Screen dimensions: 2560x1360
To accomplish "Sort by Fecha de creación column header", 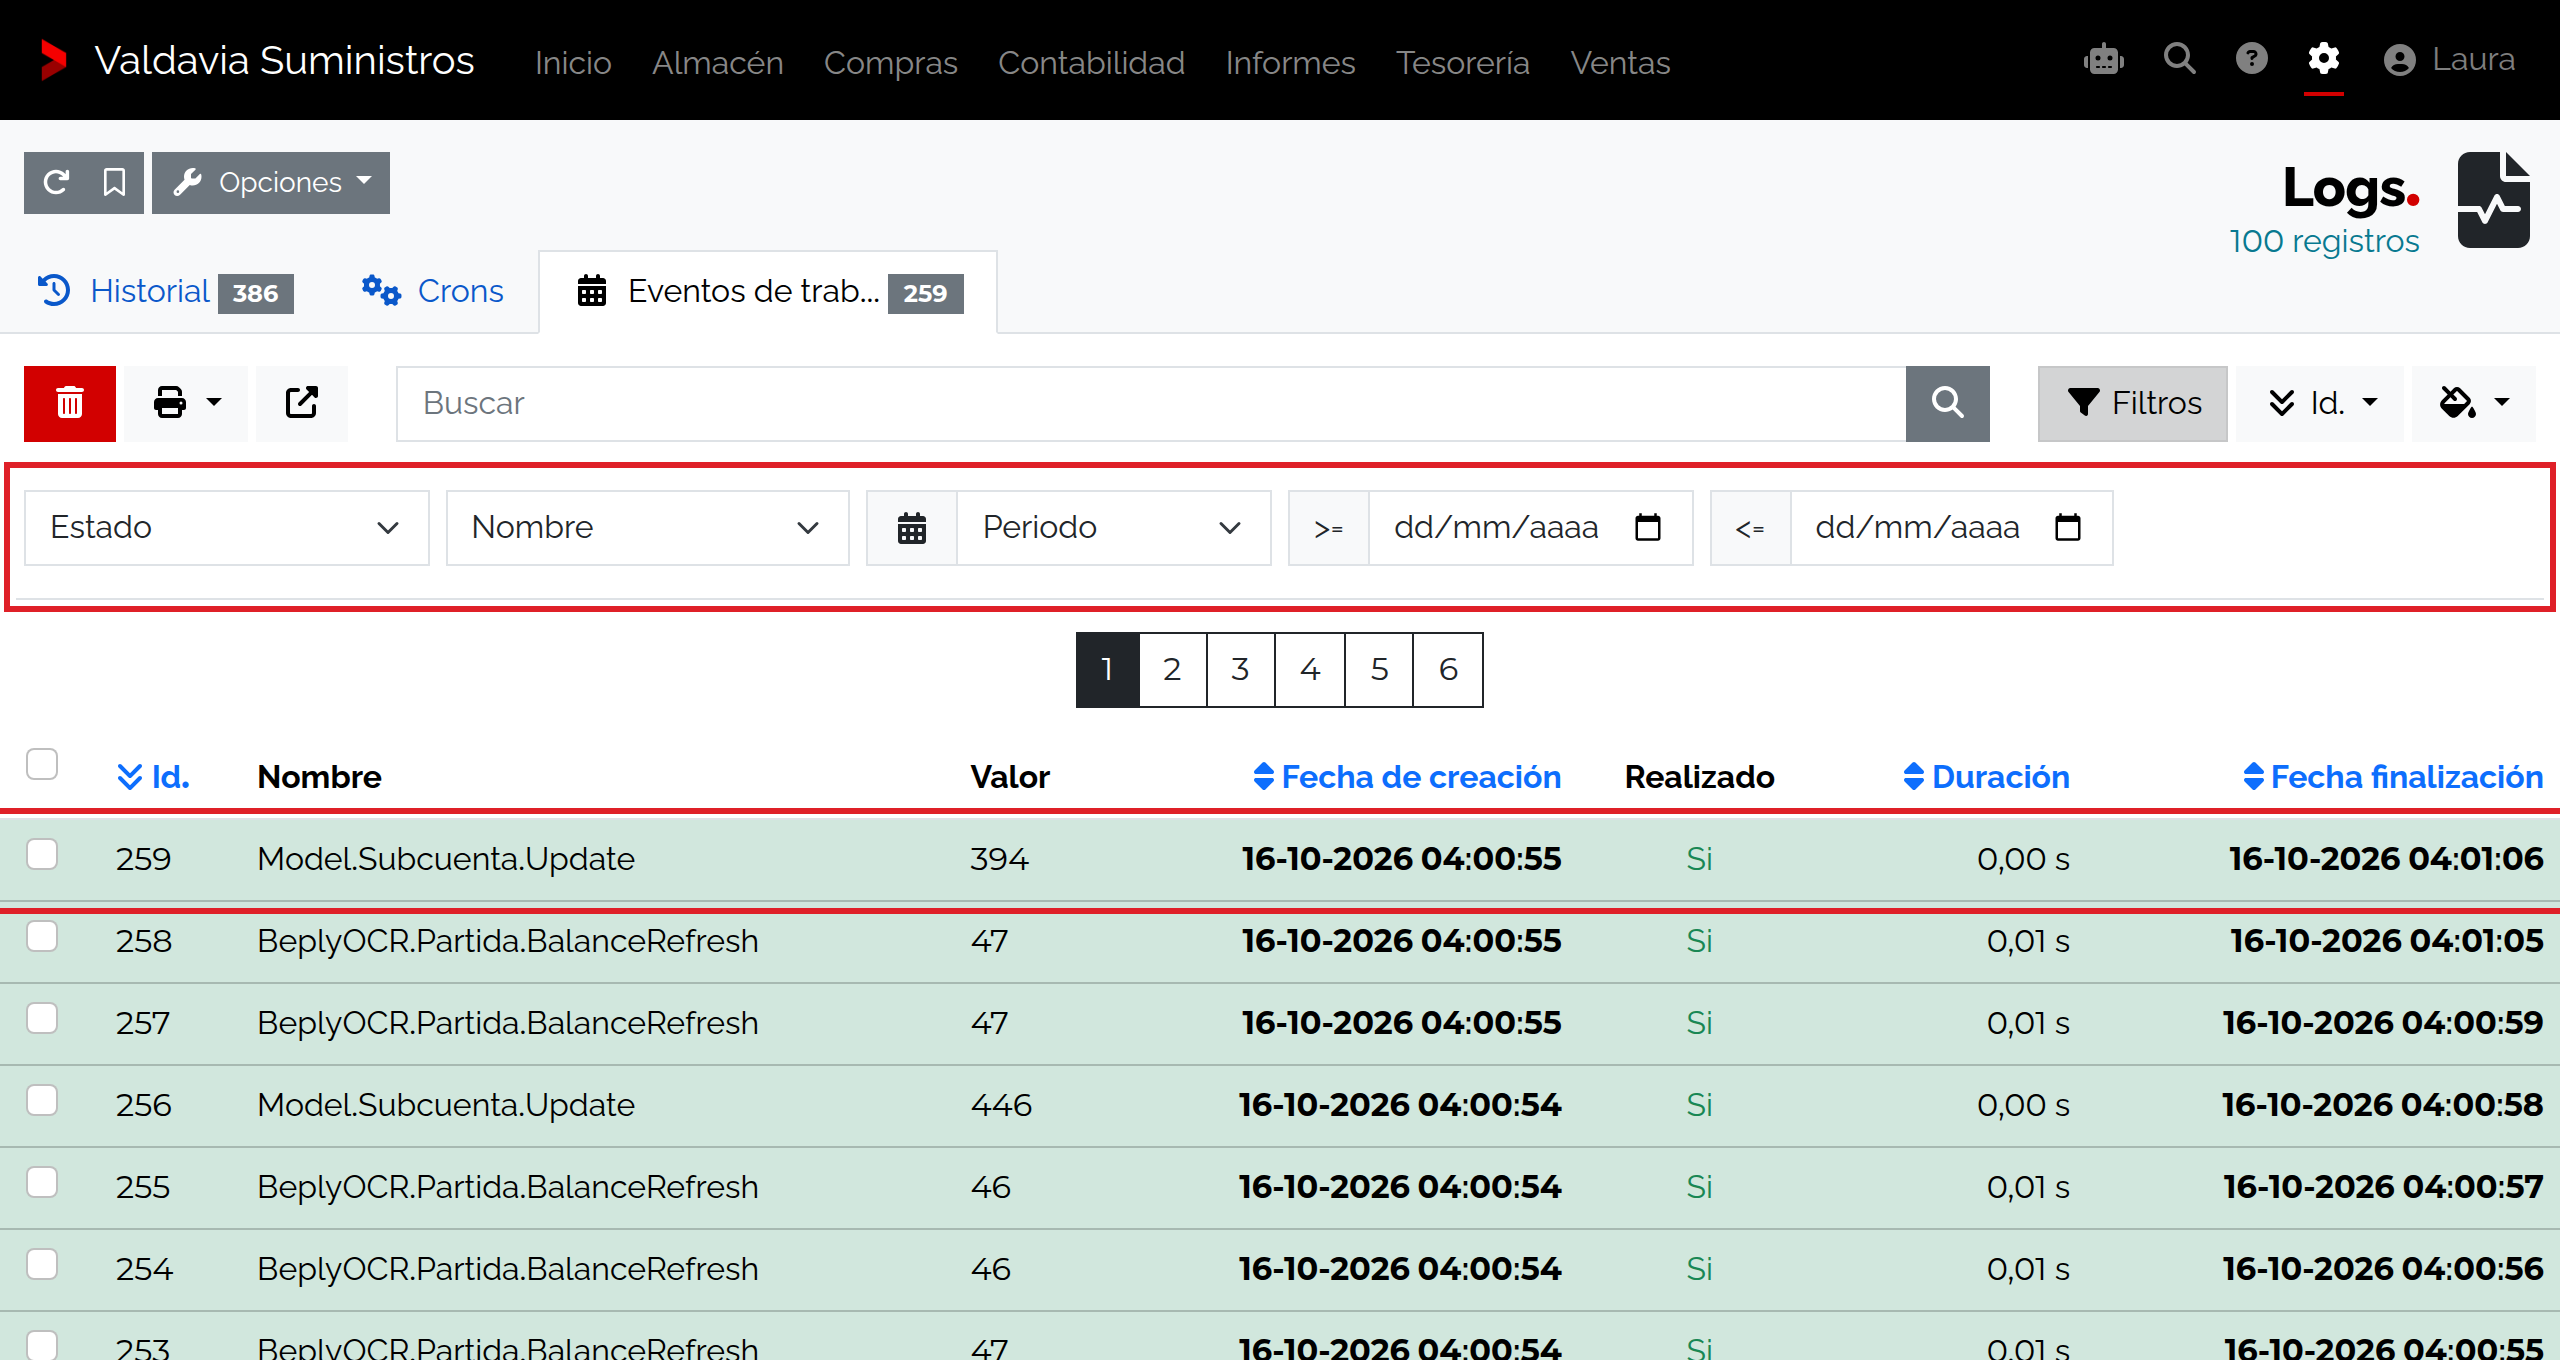I will click(x=1407, y=777).
